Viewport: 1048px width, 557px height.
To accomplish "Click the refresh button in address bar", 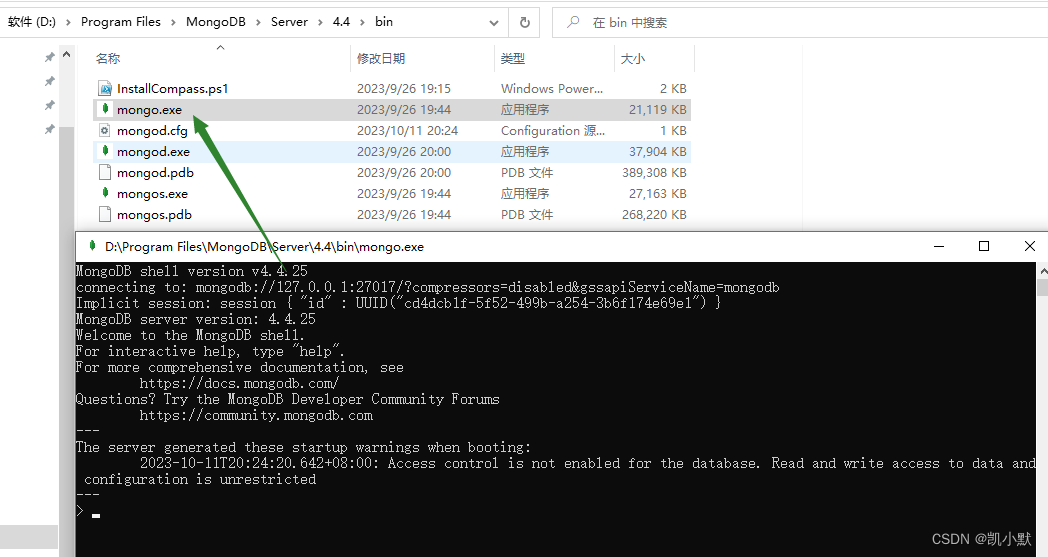I will pyautogui.click(x=525, y=22).
